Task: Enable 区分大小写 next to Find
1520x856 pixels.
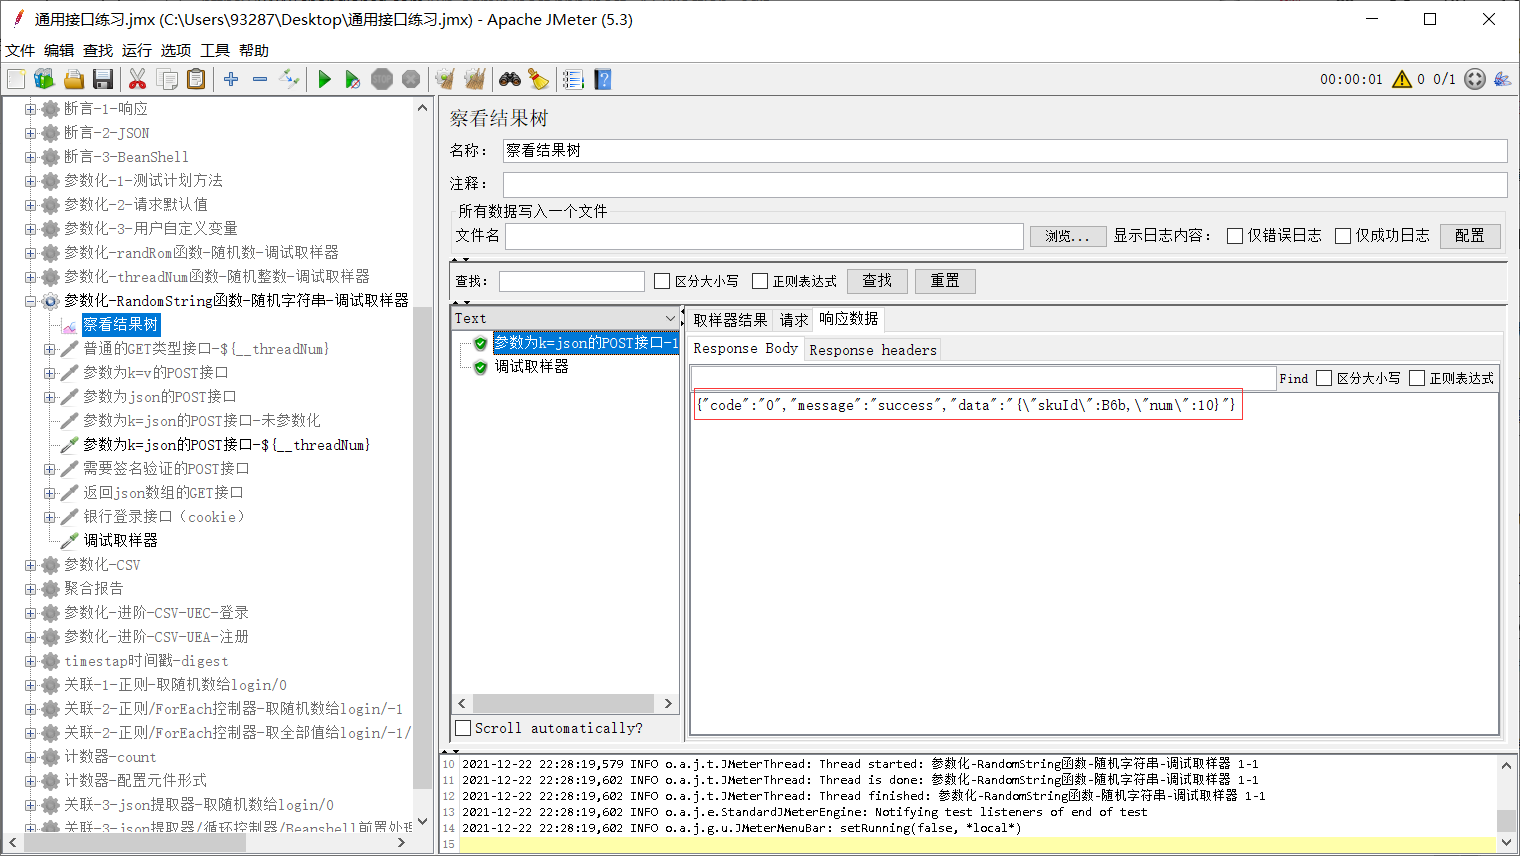Action: [x=1324, y=378]
